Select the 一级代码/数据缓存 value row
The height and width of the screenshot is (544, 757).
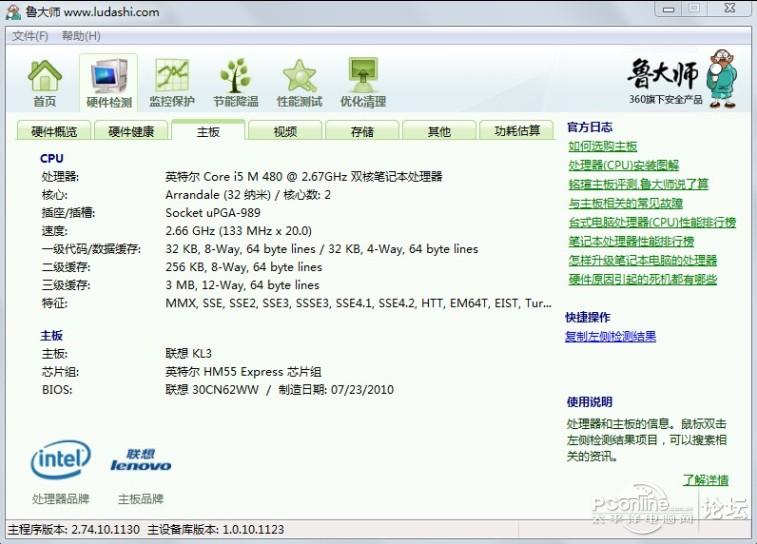(322, 249)
